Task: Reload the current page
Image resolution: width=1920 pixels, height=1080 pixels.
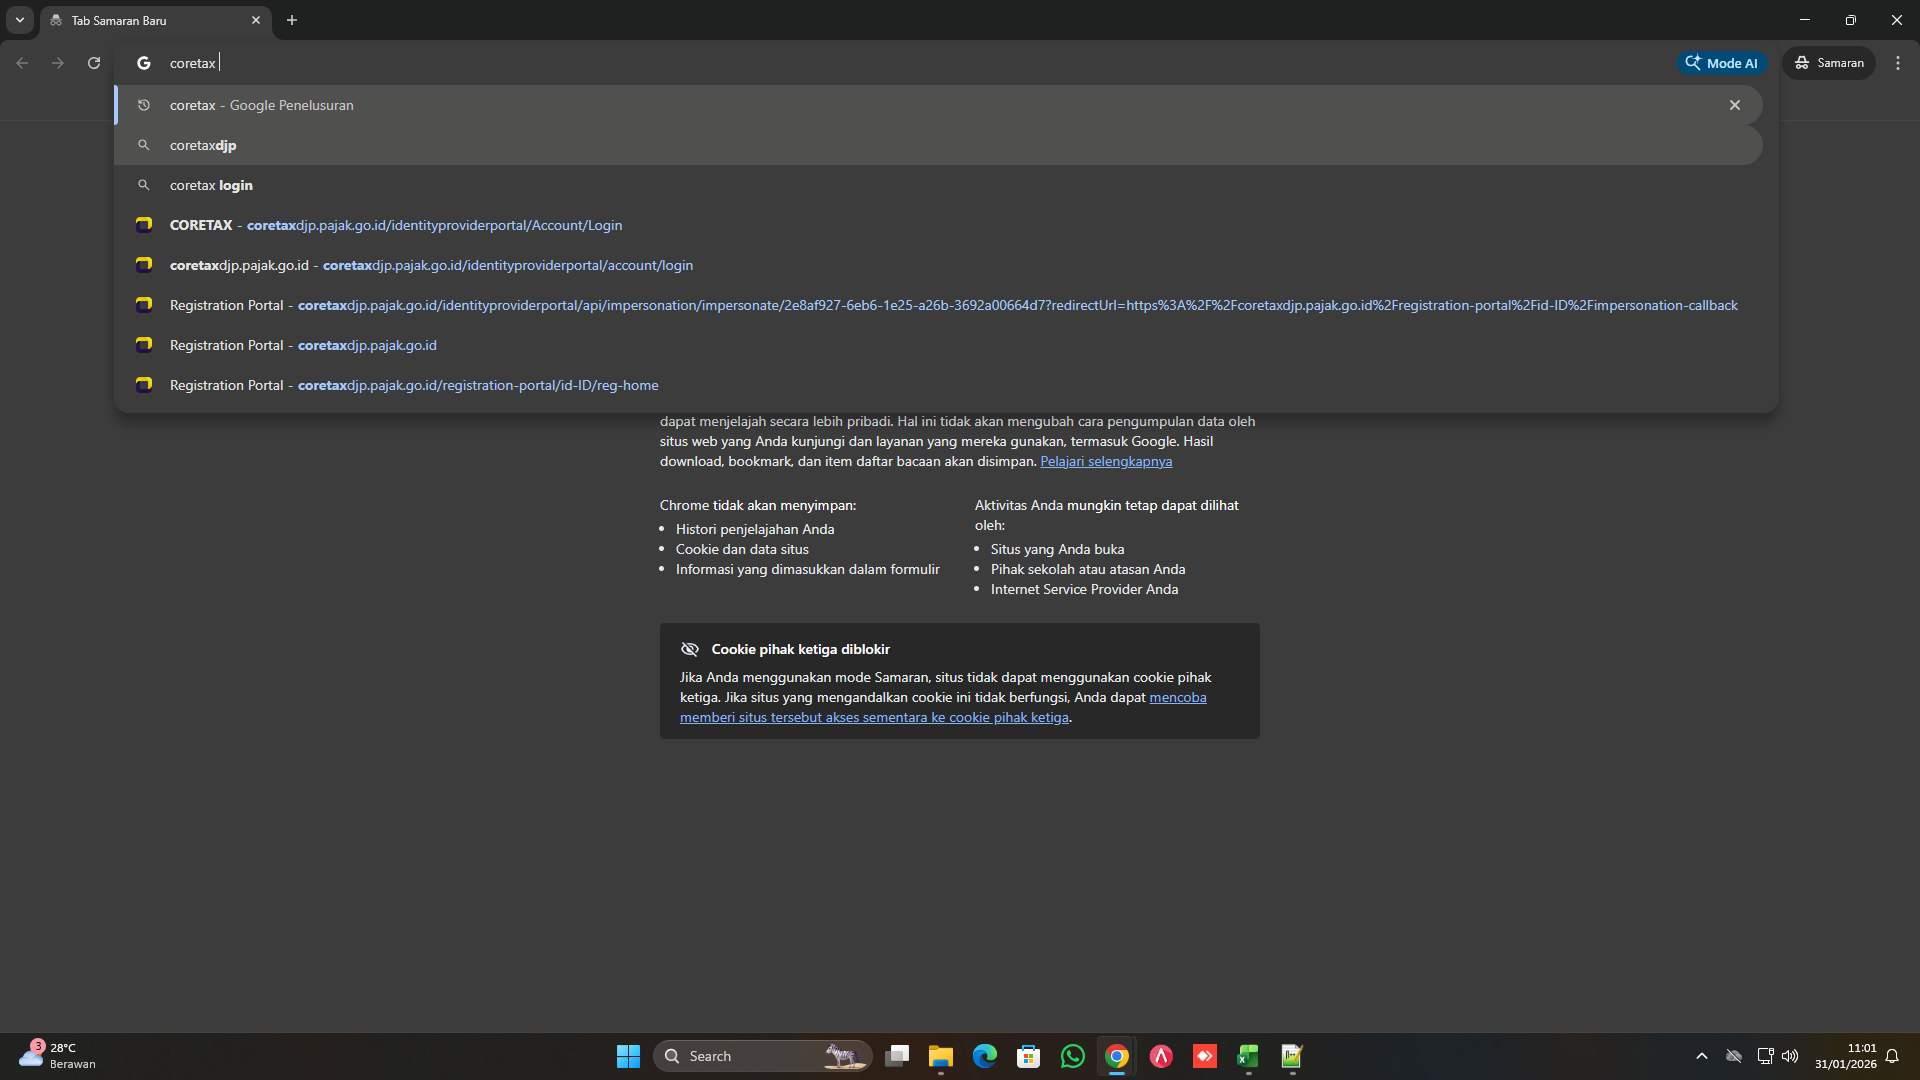Action: pos(93,62)
